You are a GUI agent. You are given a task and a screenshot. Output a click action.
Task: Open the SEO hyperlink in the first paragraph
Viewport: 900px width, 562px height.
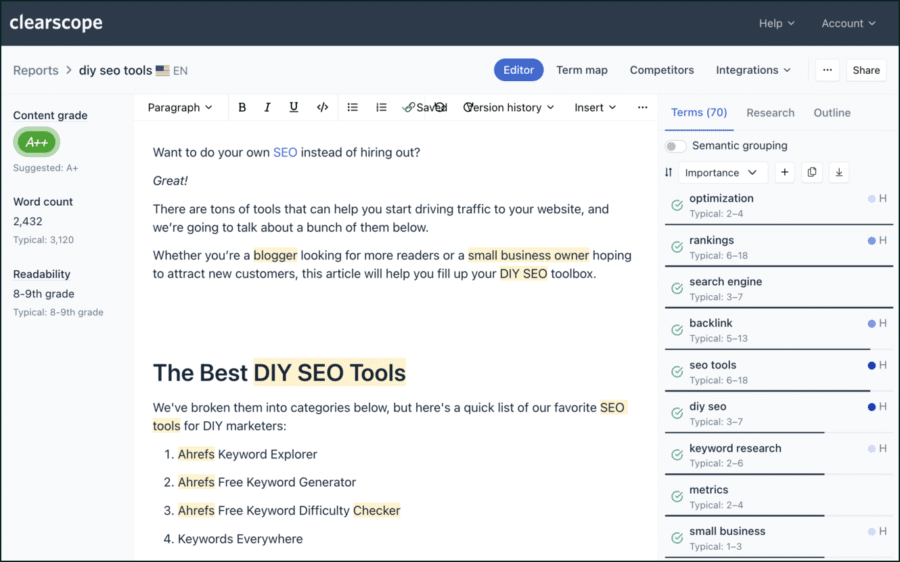click(285, 153)
